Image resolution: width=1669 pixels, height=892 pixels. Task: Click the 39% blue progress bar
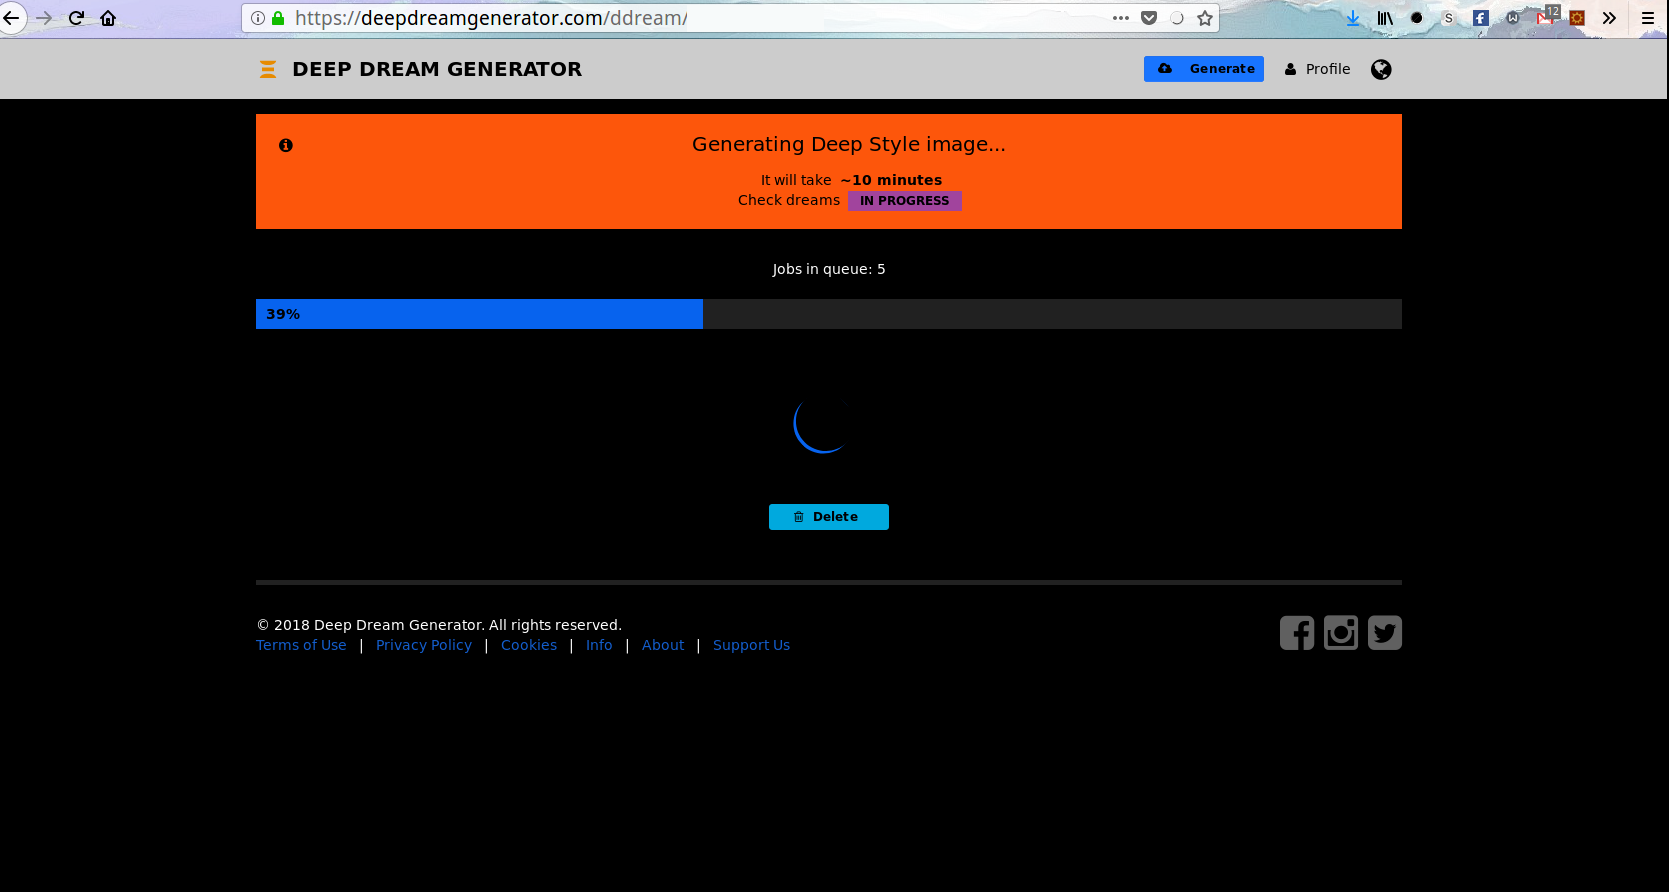479,314
